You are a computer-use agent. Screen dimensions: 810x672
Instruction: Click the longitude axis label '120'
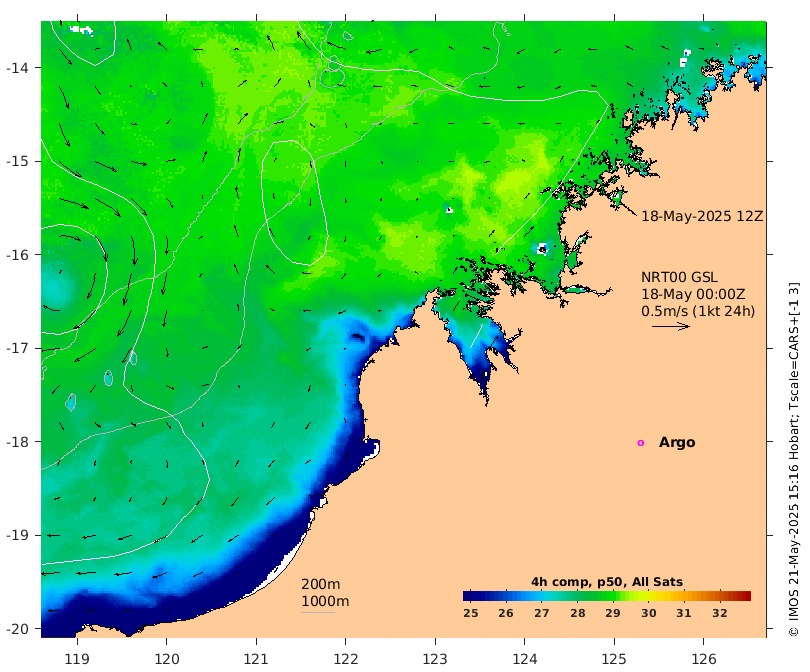click(x=167, y=659)
